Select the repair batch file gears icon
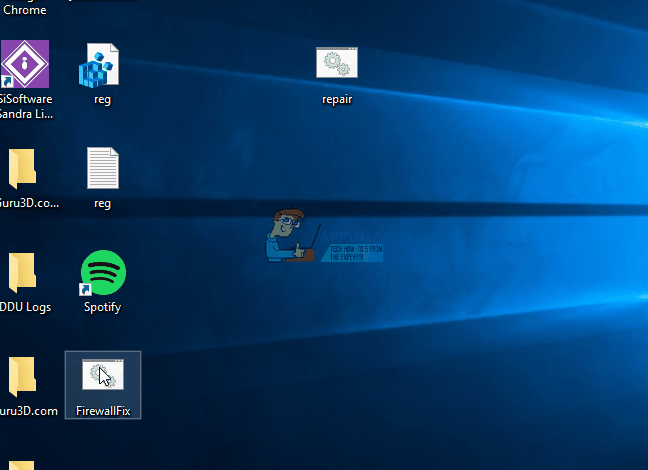This screenshot has width=648, height=470. click(x=337, y=62)
